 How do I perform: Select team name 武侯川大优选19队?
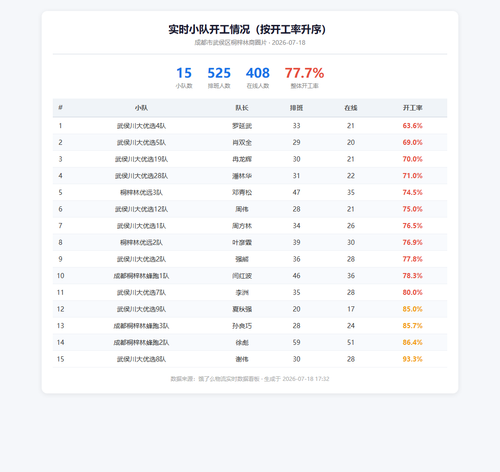[x=141, y=159]
